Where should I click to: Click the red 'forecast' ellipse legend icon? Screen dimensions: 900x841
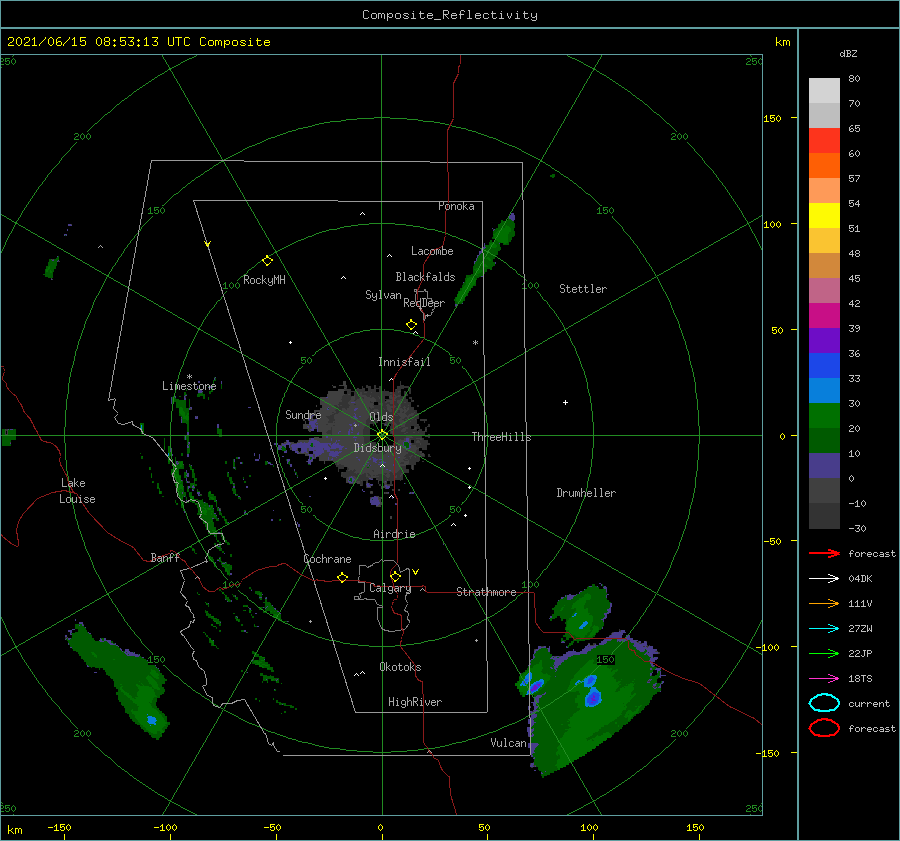coord(824,728)
